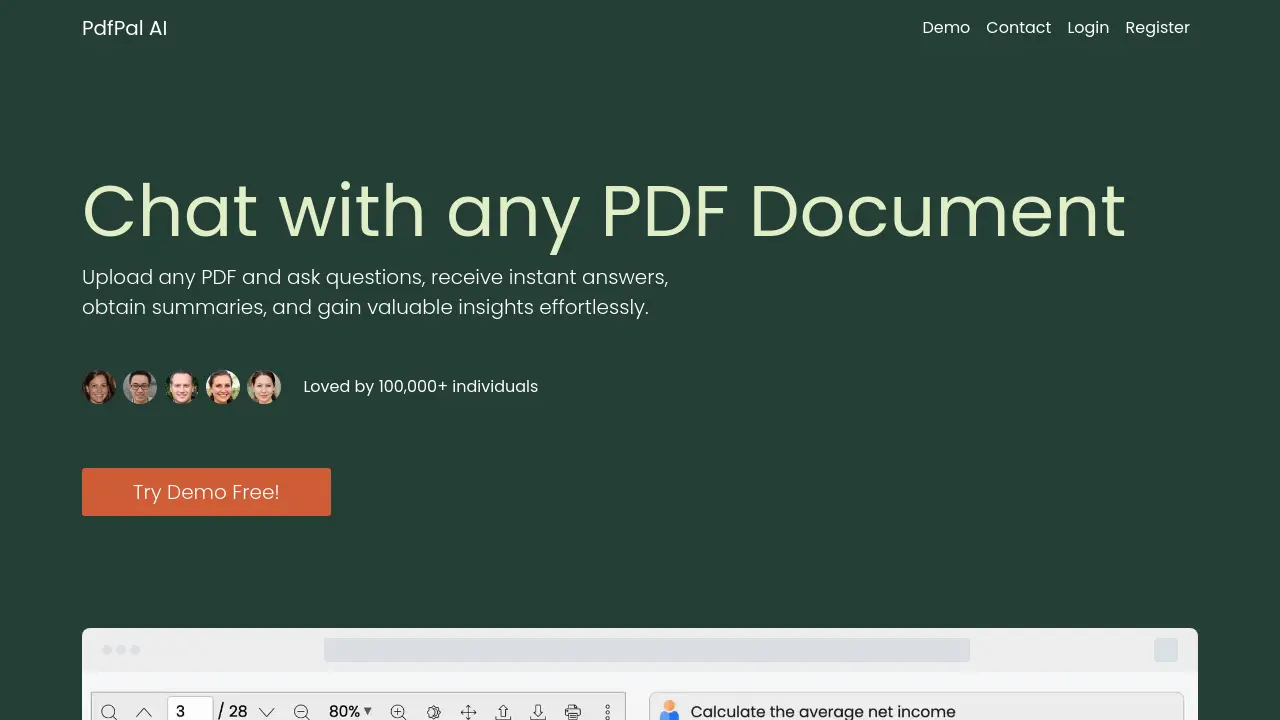Image resolution: width=1280 pixels, height=720 pixels.
Task: Expand the 80% zoom level dropdown
Action: click(x=350, y=711)
